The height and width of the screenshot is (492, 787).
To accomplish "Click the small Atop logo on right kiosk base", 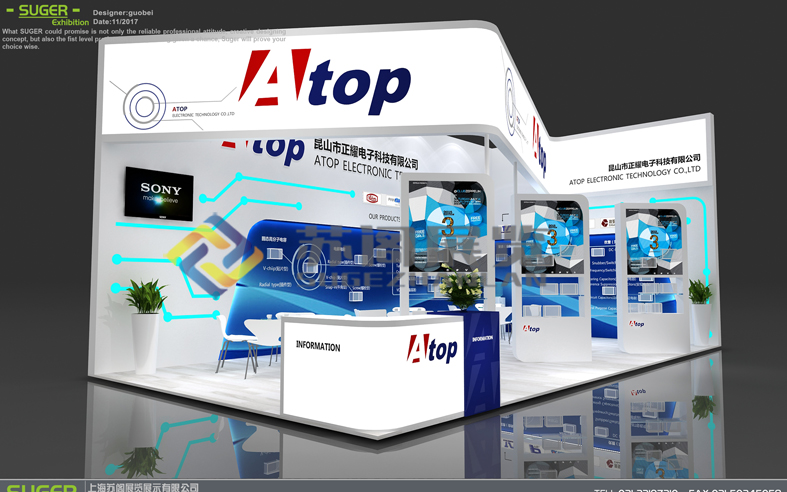I will coord(637,324).
